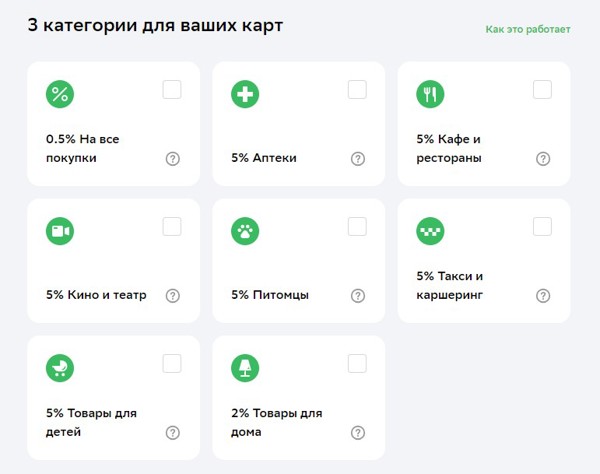Click the 5% Такси и каршеринг label
Image resolution: width=600 pixels, height=474 pixels.
(x=450, y=285)
